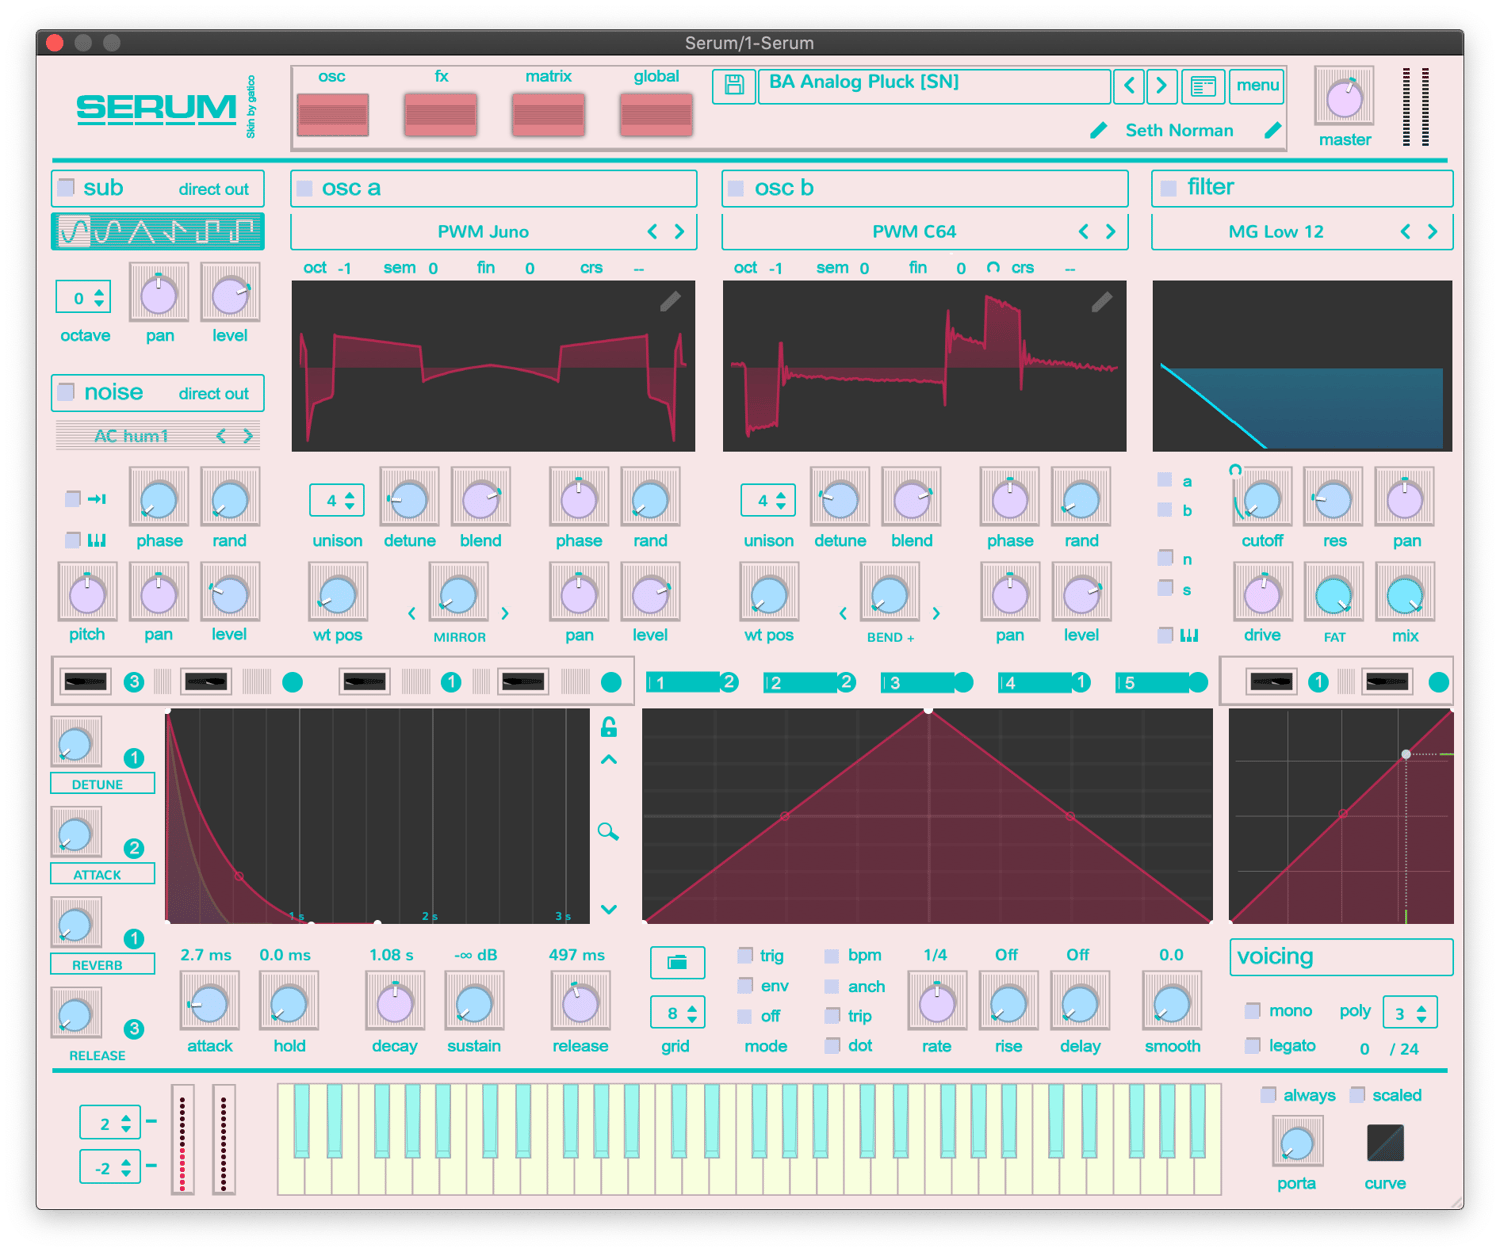Go to next preset arrow
Viewport: 1500px width, 1252px height.
click(x=1162, y=86)
